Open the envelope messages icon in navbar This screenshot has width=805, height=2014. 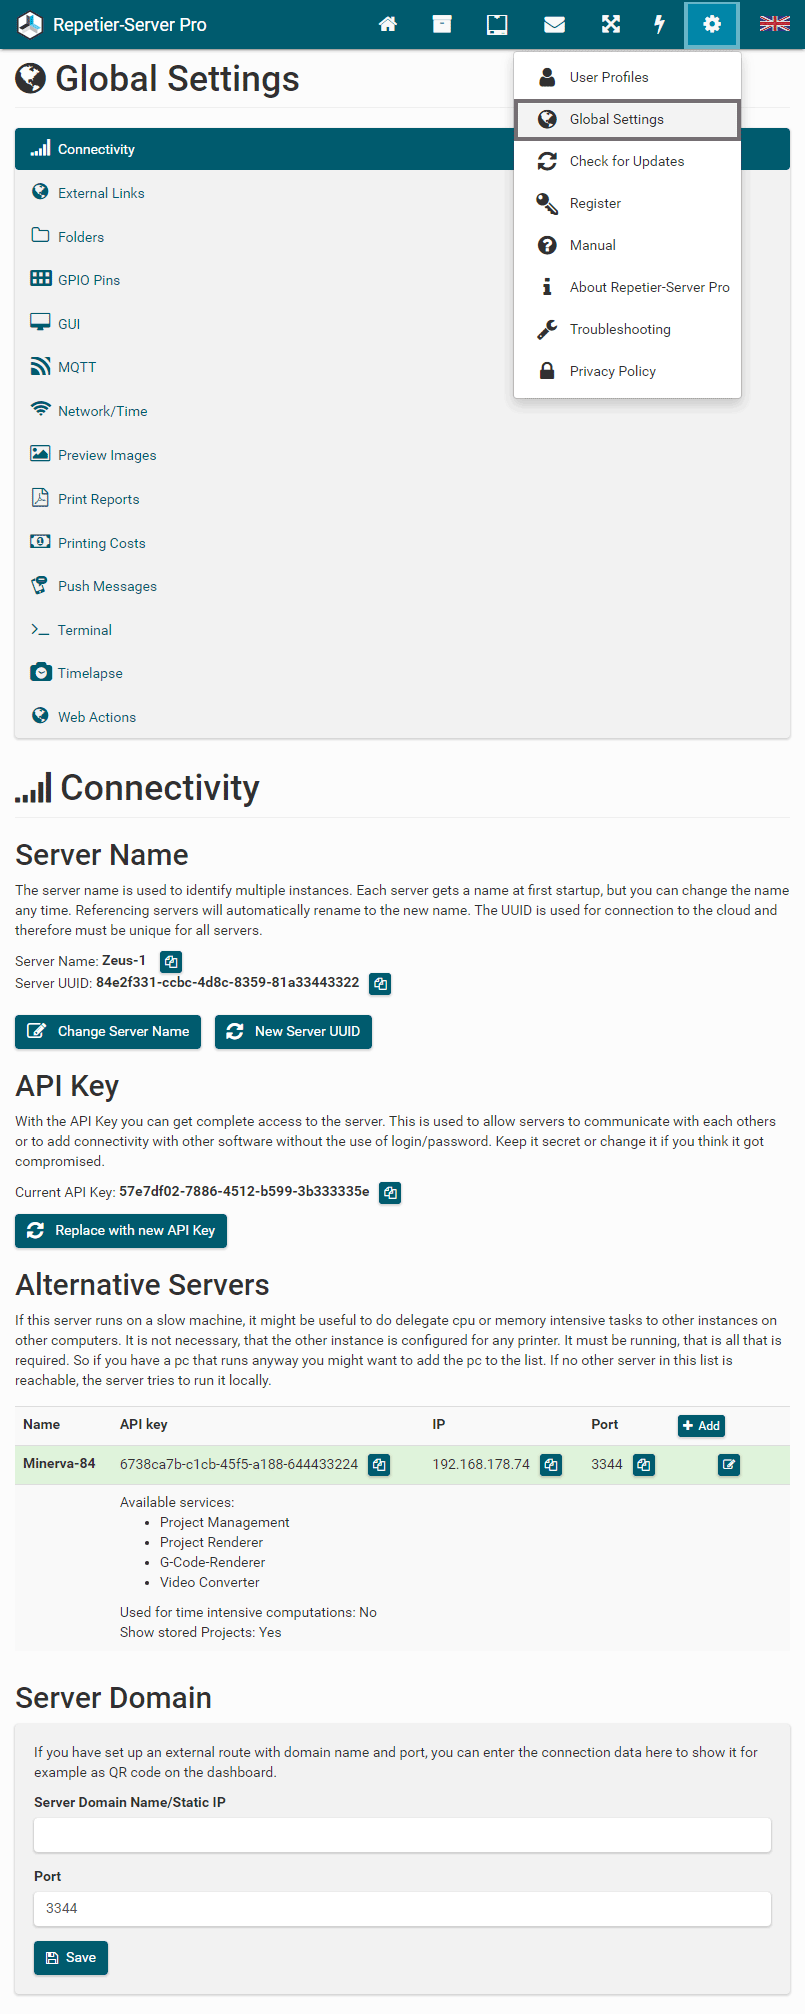tap(554, 24)
